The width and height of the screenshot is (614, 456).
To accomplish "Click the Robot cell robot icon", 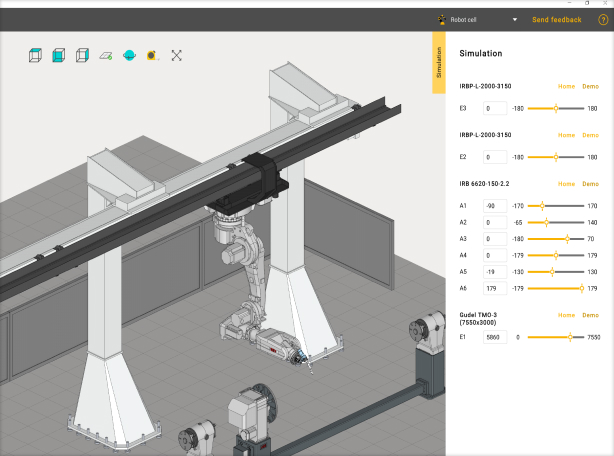I will point(441,19).
